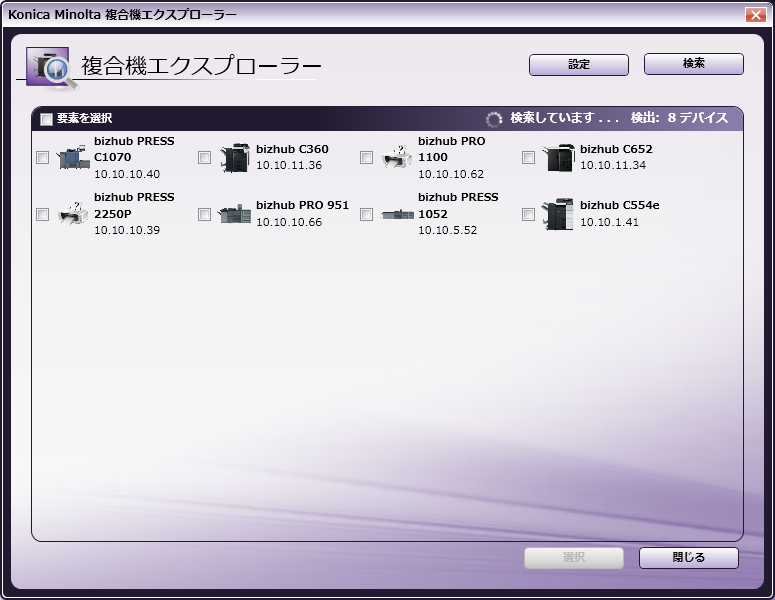The width and height of the screenshot is (775, 600).
Task: Click the bizhub PRESS 2250P printer icon
Action: tap(73, 214)
